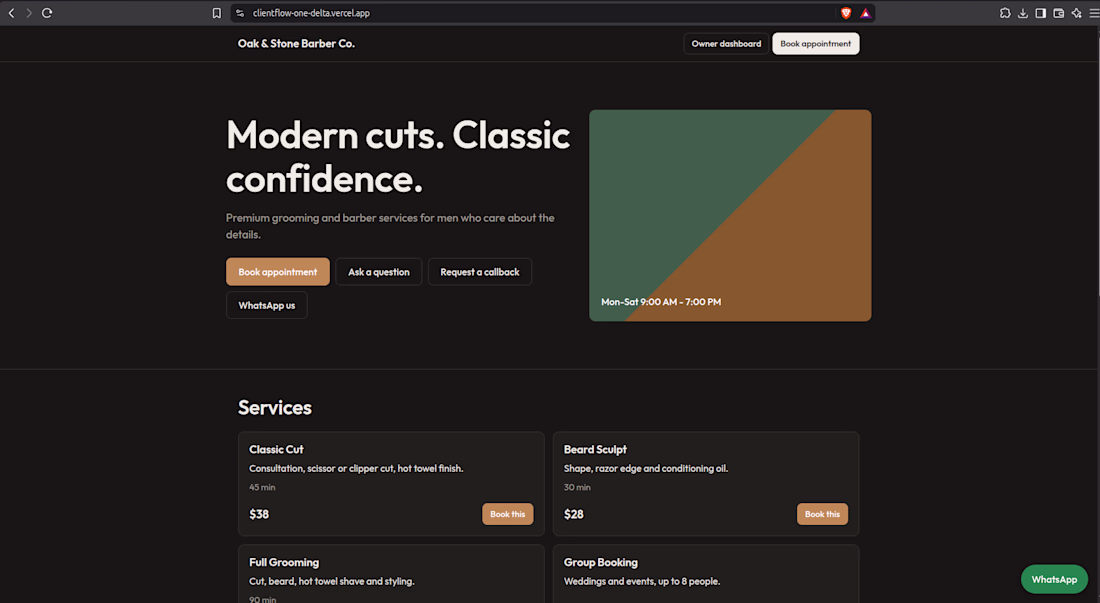Image resolution: width=1100 pixels, height=603 pixels.
Task: Launch the Leo AI sparkle icon
Action: 1076,13
